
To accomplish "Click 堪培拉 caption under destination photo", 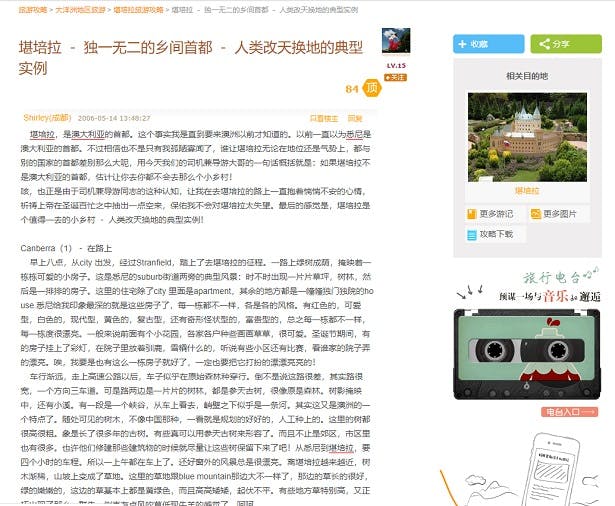I will tap(526, 189).
